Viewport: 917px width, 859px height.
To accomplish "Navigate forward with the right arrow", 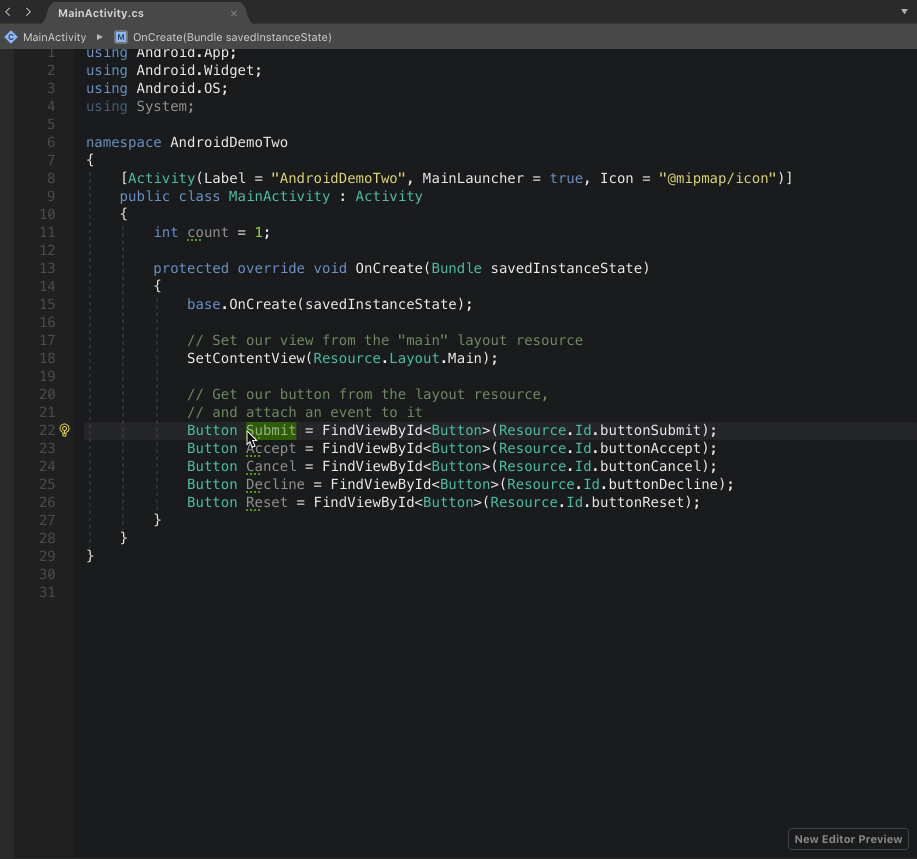I will tap(28, 12).
